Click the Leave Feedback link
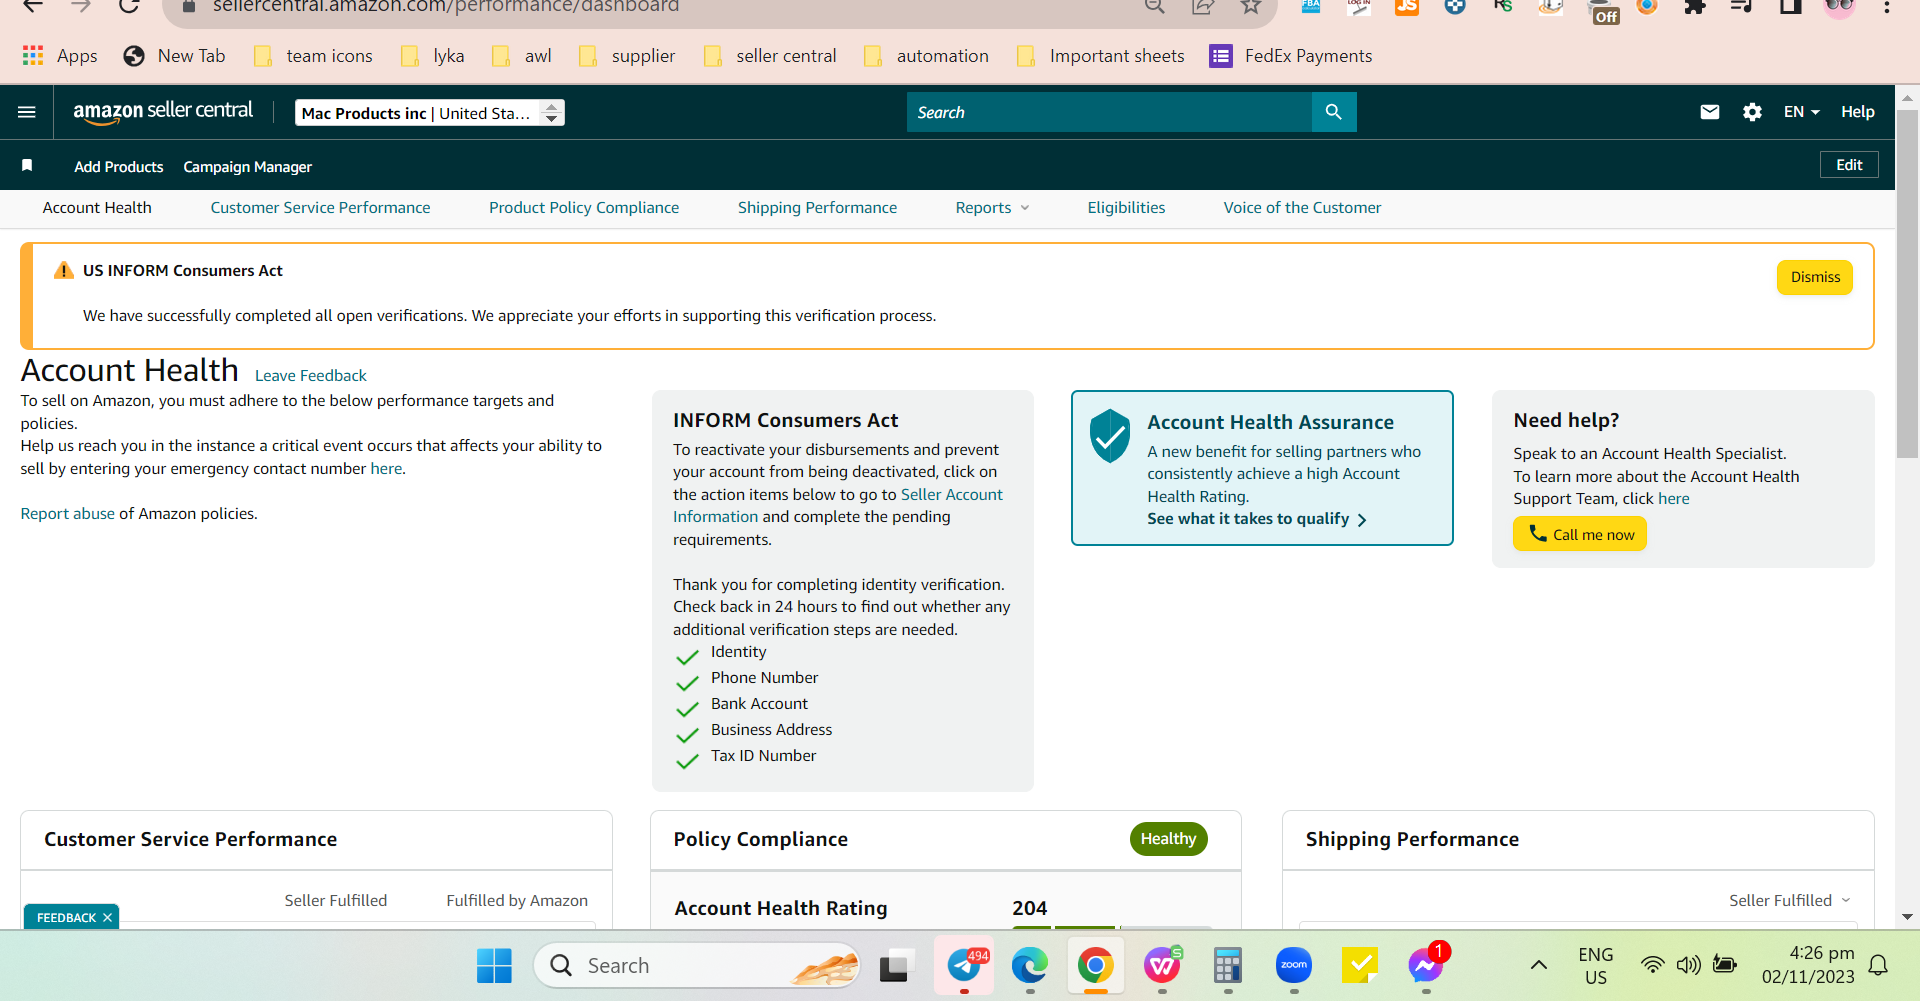The image size is (1920, 1001). click(x=311, y=376)
